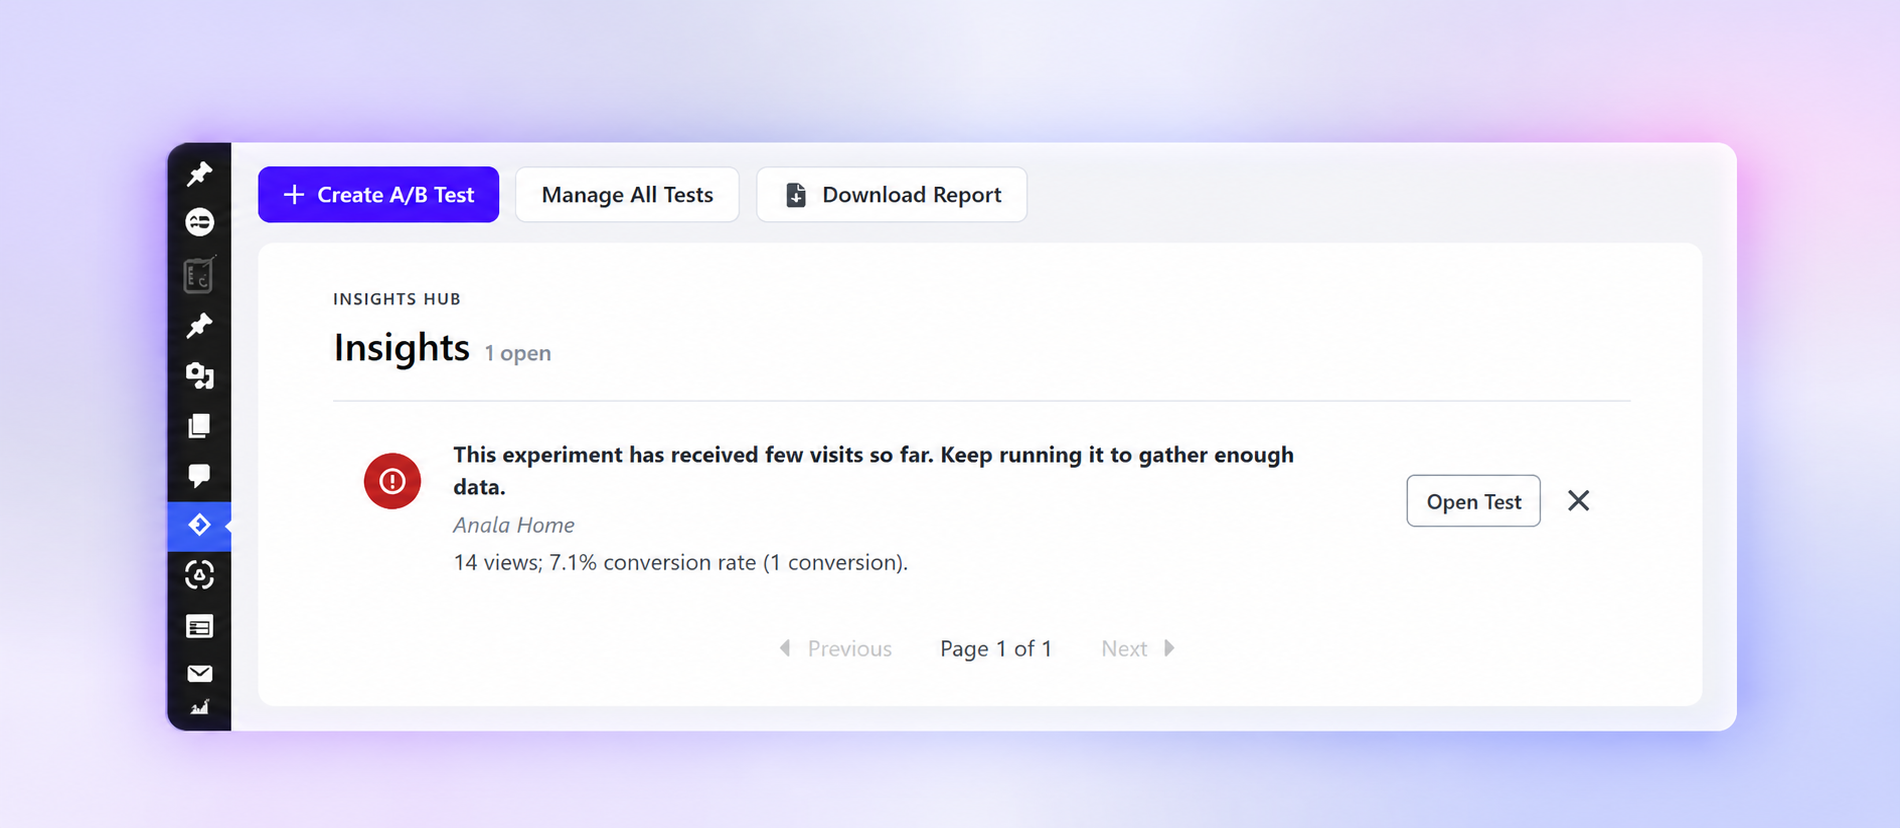This screenshot has height=828, width=1900.
Task: Click the small growth chart sidebar icon
Action: click(199, 707)
